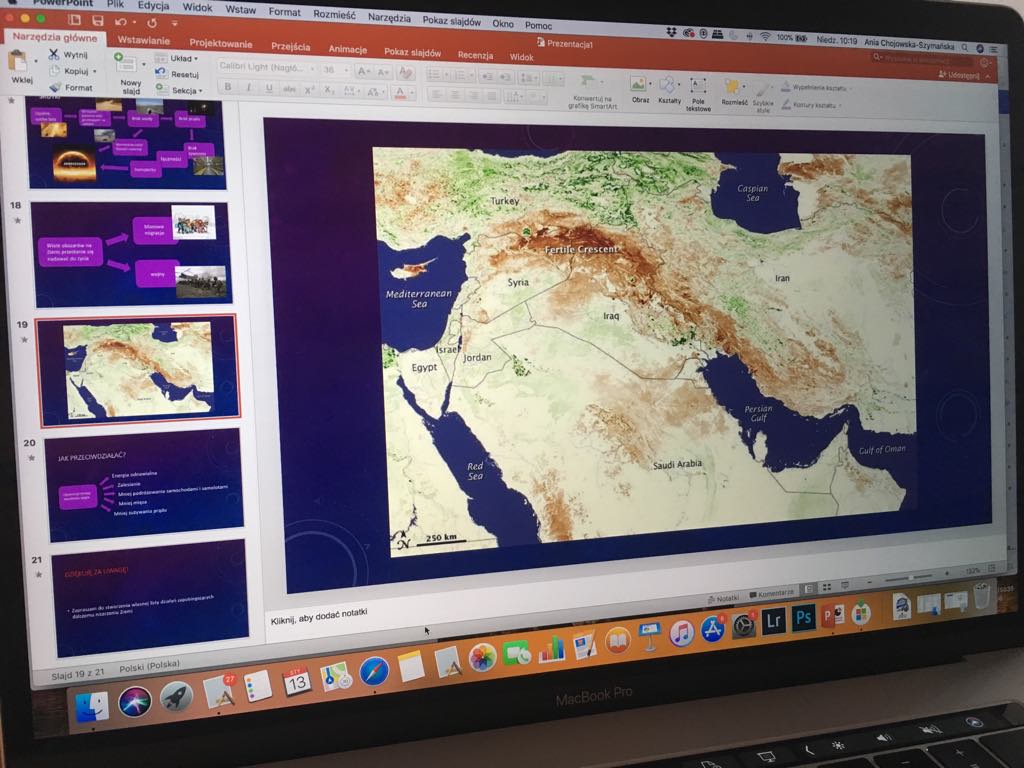The width and height of the screenshot is (1024, 768).
Task: Toggle italic text formatting
Action: coord(249,88)
